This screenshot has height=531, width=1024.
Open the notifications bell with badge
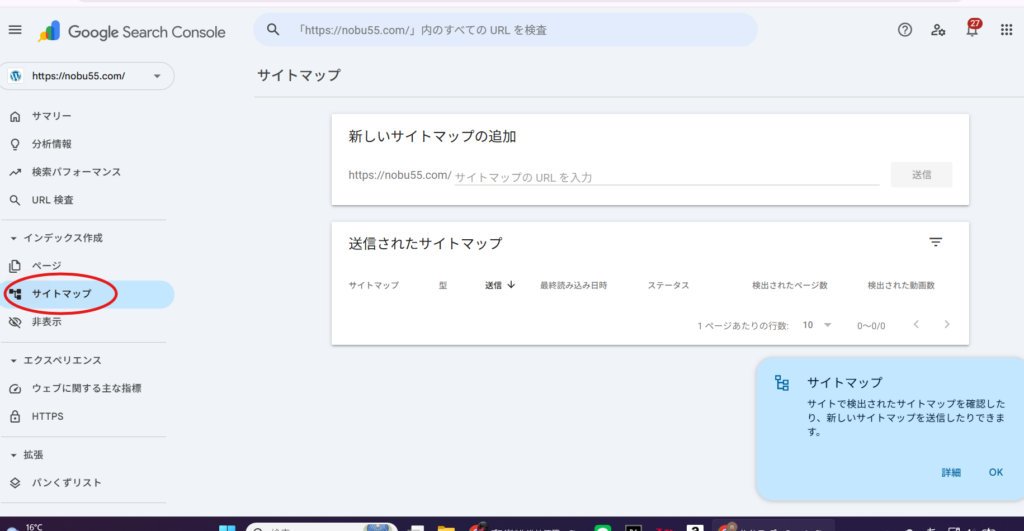click(x=972, y=30)
